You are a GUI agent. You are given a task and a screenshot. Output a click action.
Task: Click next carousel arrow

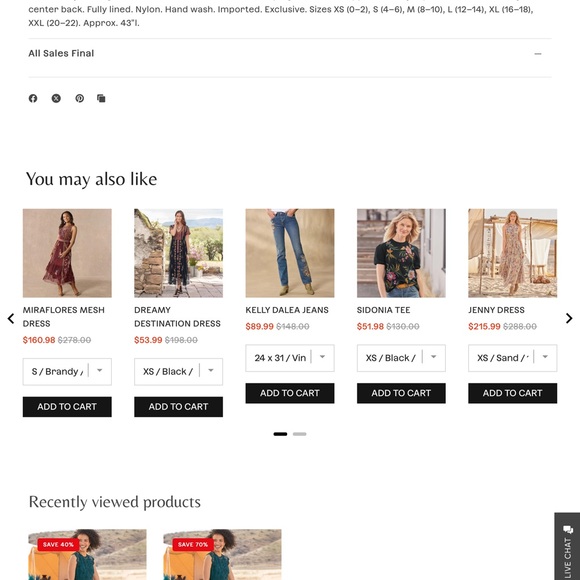pos(569,318)
